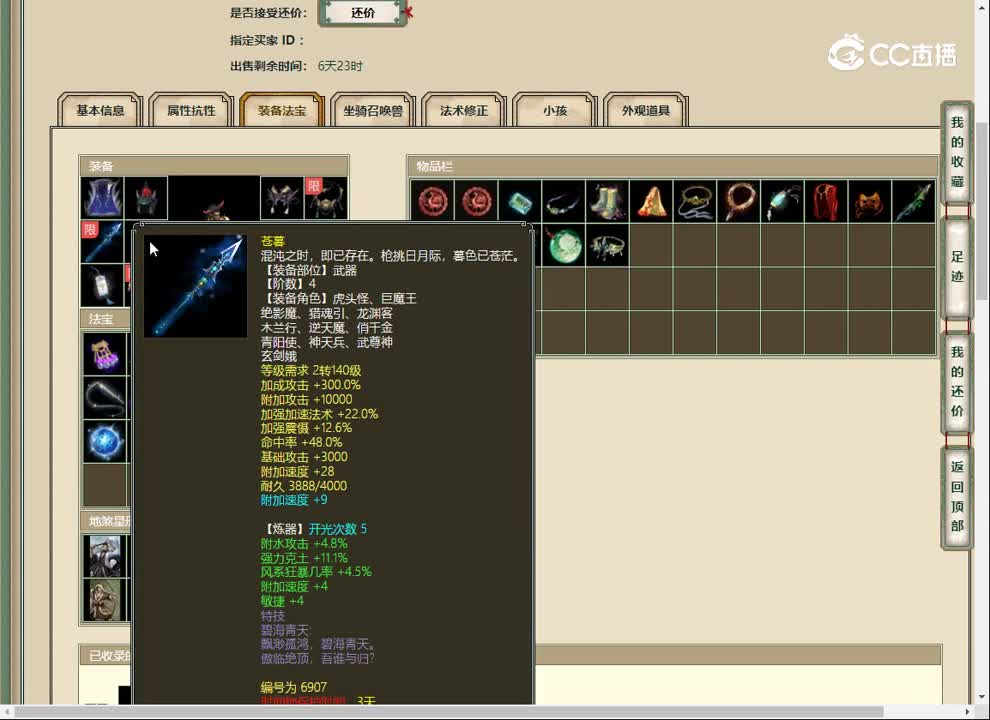990x720 pixels.
Task: Inspect the blue cape in the equipment panel
Action: pyautogui.click(x=102, y=198)
